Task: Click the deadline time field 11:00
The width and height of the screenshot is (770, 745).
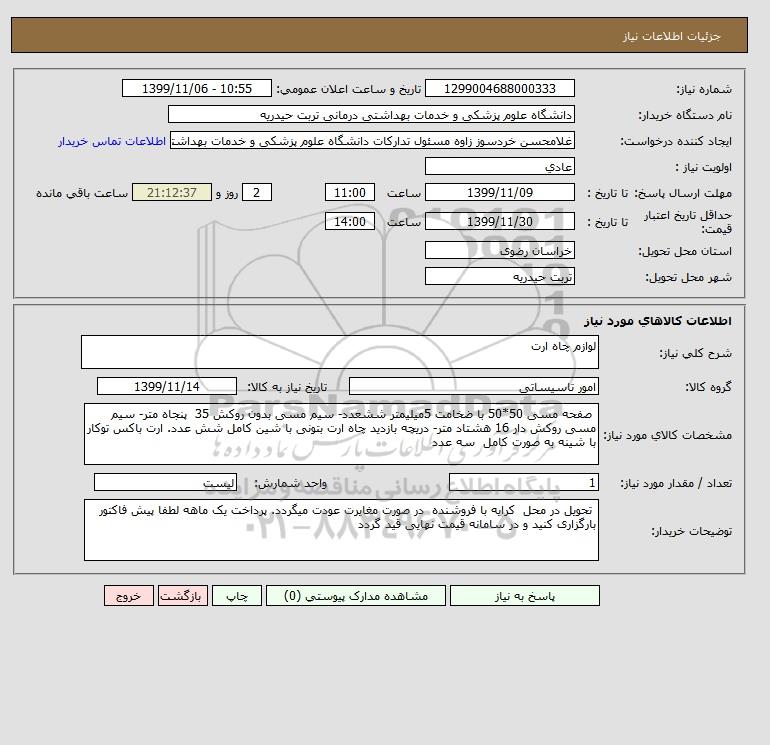Action: click(x=350, y=193)
